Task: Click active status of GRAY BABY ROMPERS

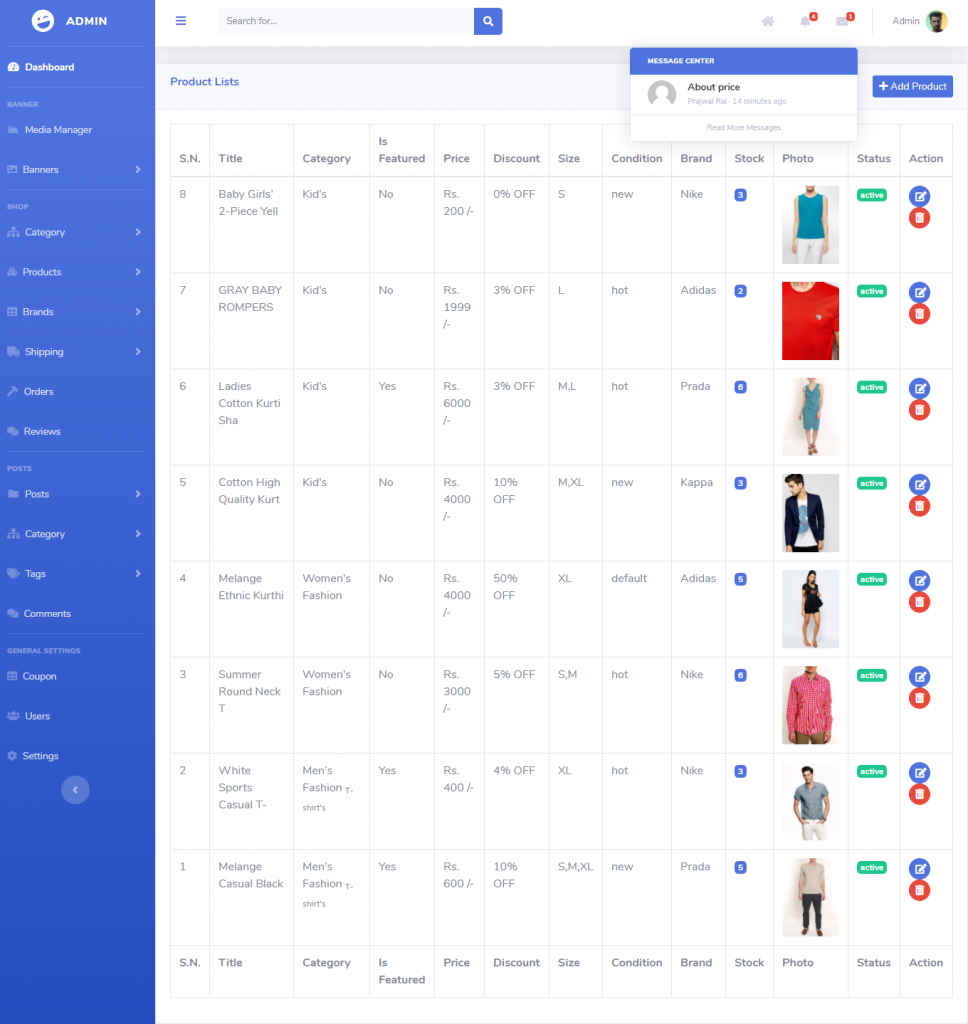Action: pyautogui.click(x=871, y=291)
